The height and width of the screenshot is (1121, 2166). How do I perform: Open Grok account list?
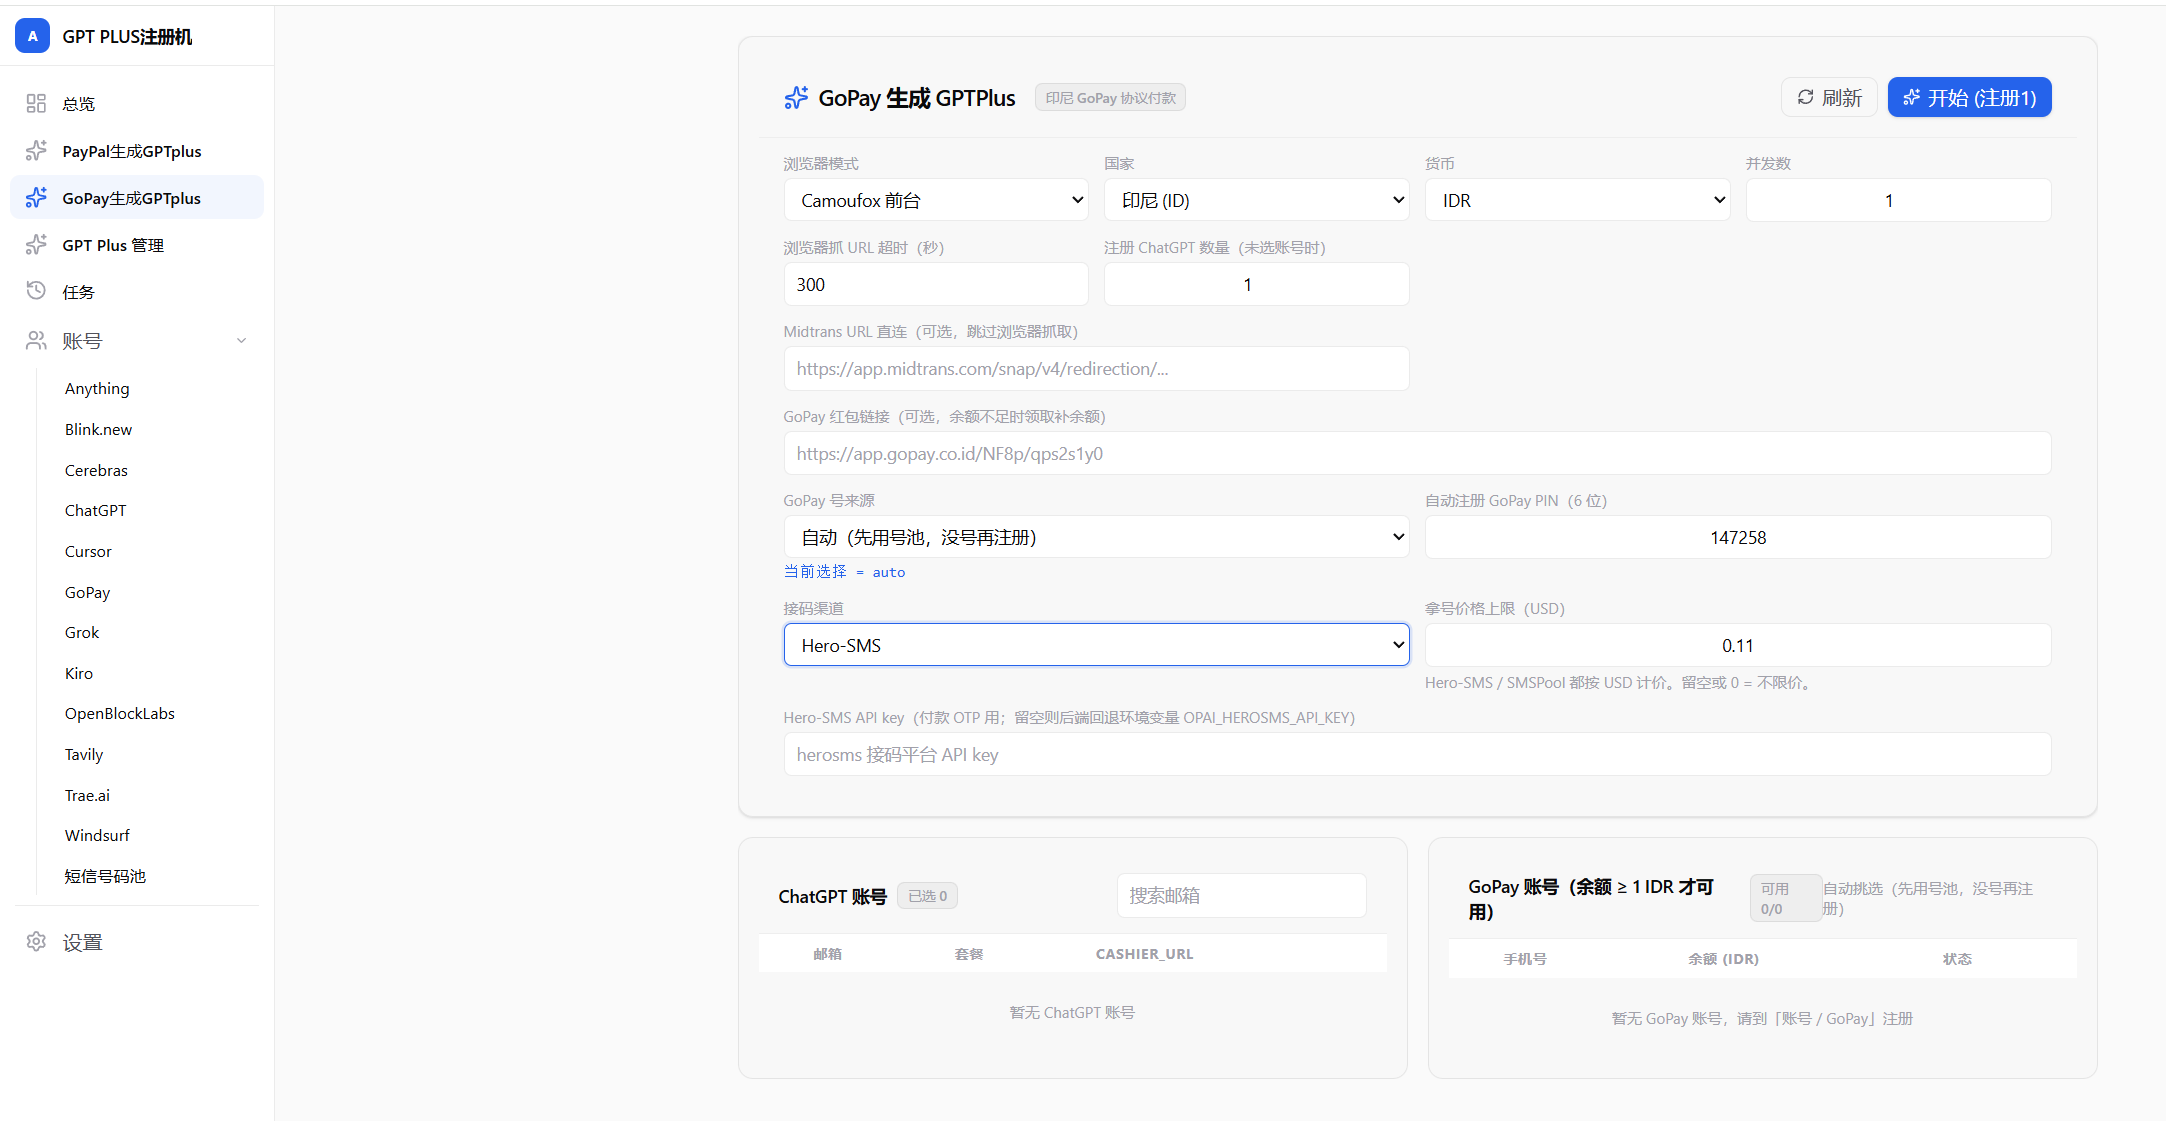[82, 632]
